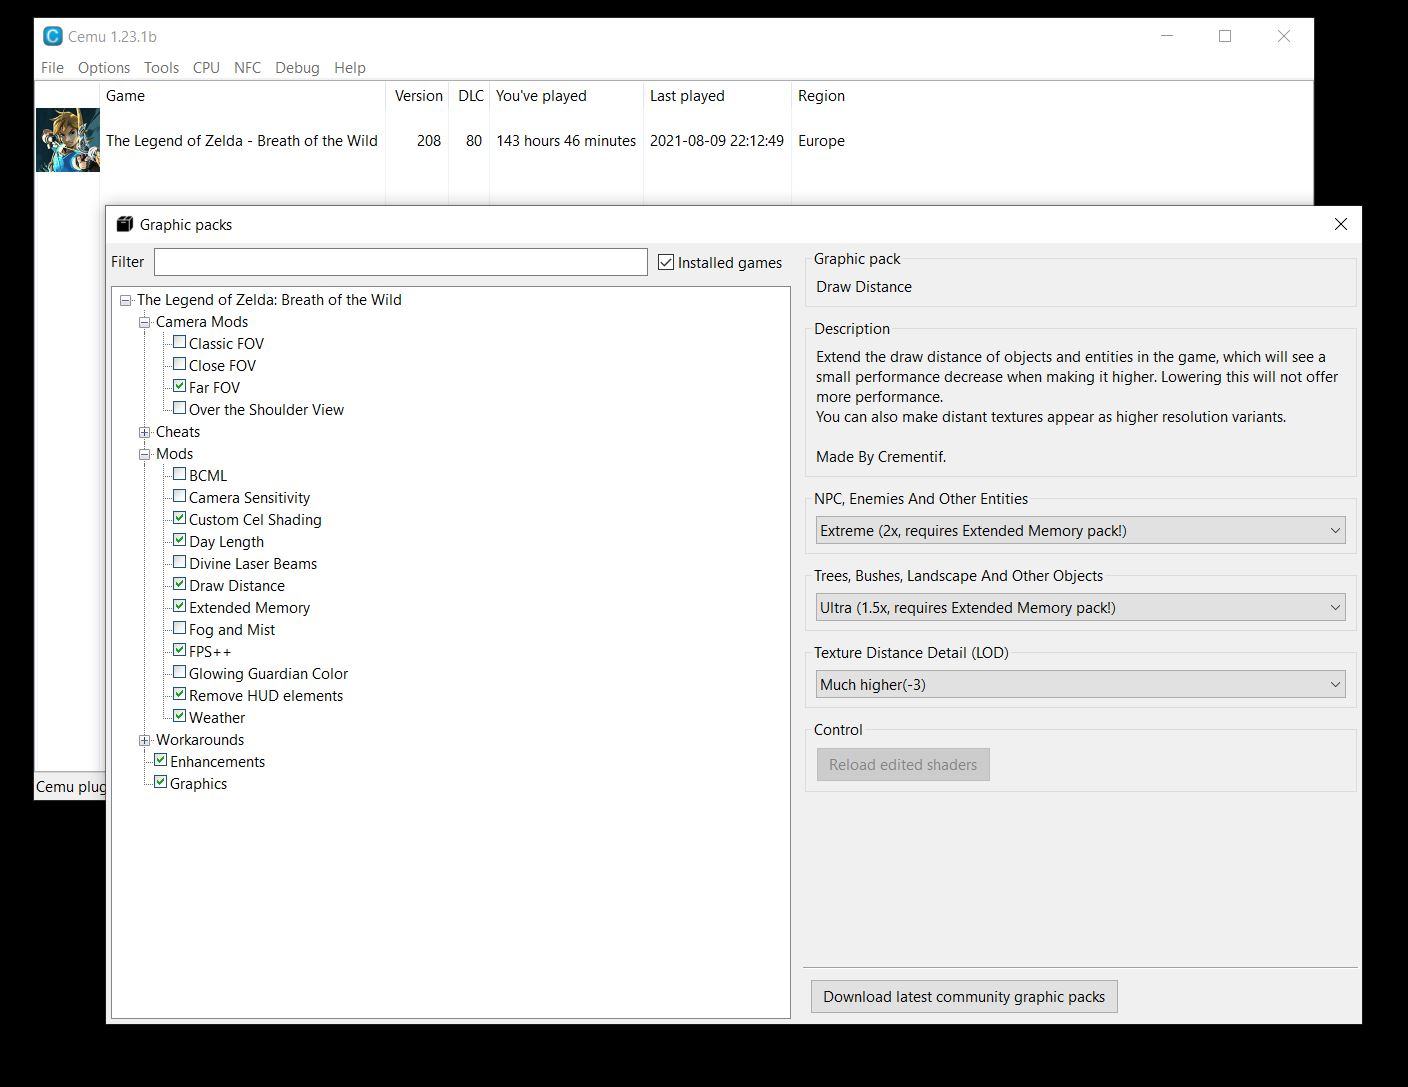Open Texture Distance Detail (LOD) dropdown
1408x1087 pixels.
tap(1080, 684)
